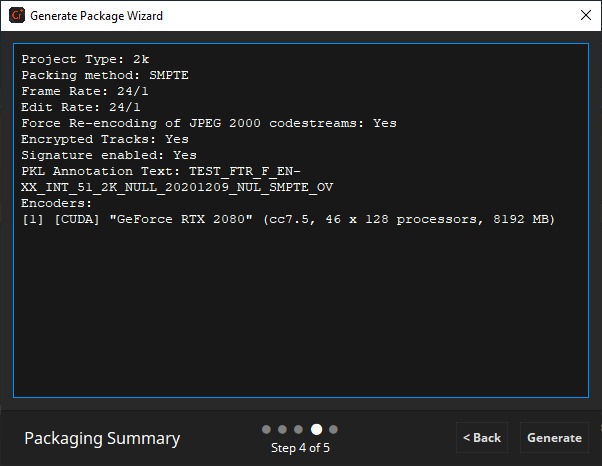This screenshot has height=466, width=602.
Task: Click the app logo in title bar
Action: pyautogui.click(x=15, y=16)
